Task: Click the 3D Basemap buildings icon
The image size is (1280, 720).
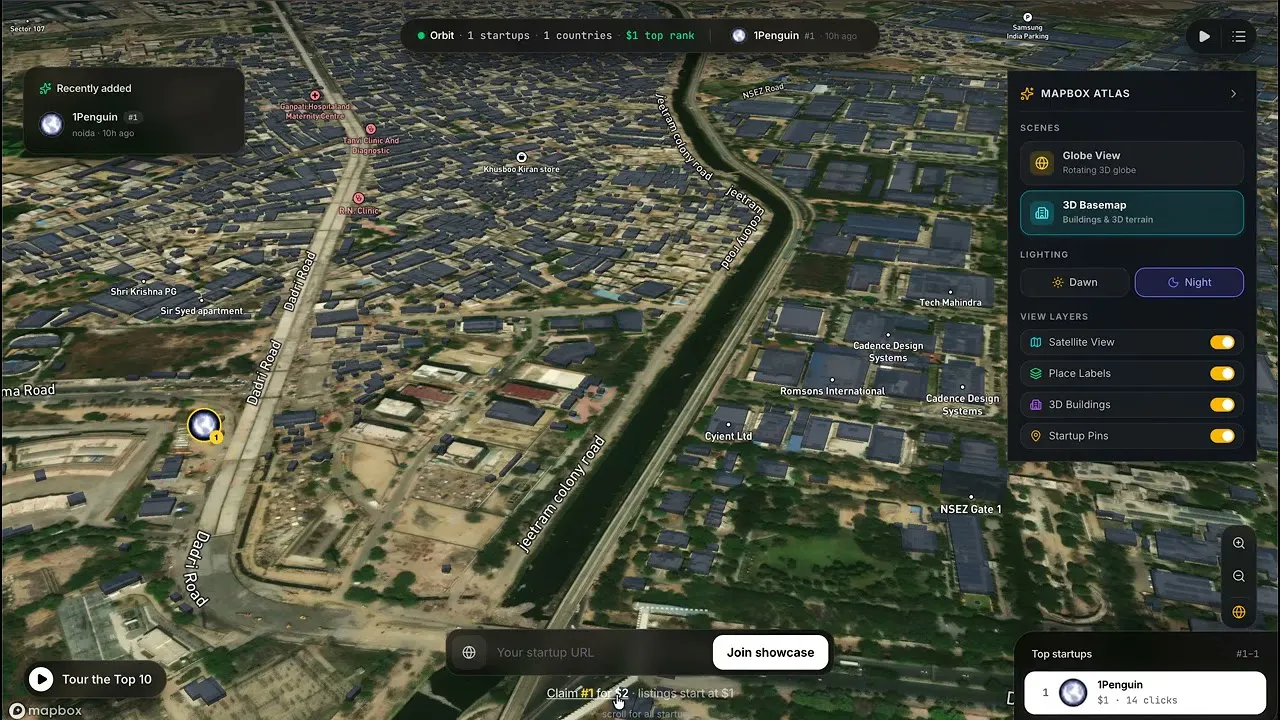Action: point(1042,212)
